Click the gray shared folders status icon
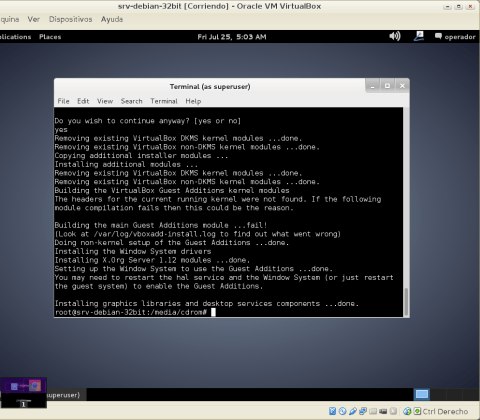 (373, 411)
